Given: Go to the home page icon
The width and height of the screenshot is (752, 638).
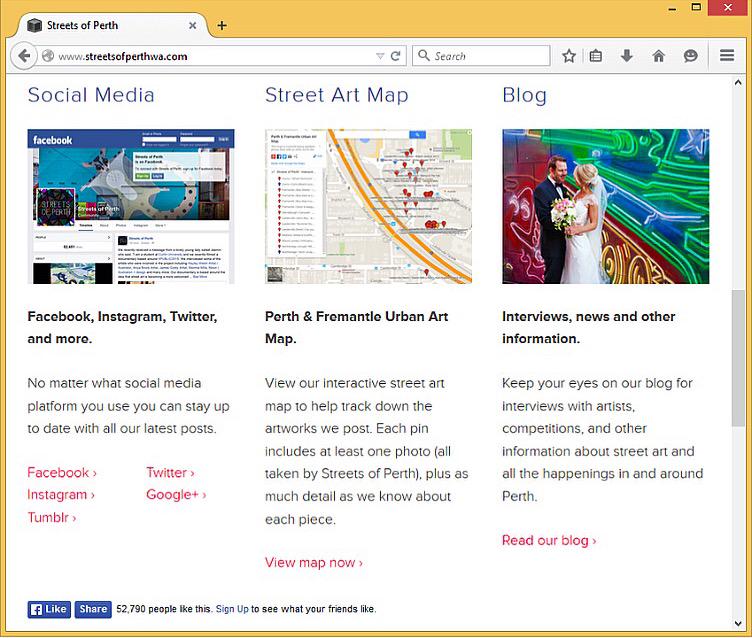Looking at the screenshot, I should (658, 56).
